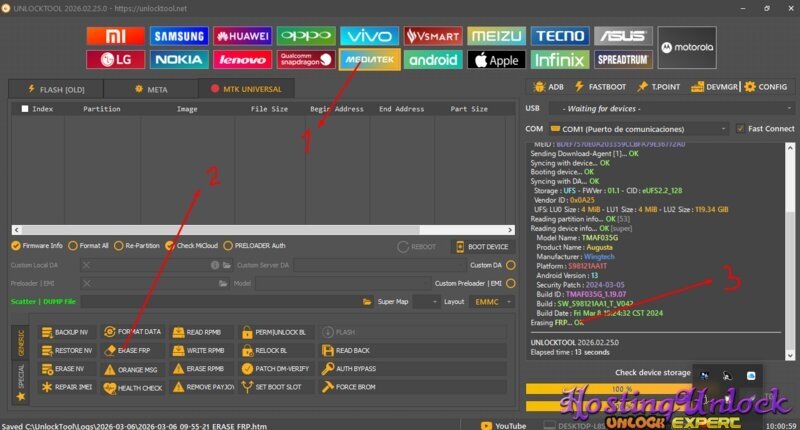Open the Huawei brand section
Image resolution: width=800 pixels, height=430 pixels.
click(x=242, y=36)
